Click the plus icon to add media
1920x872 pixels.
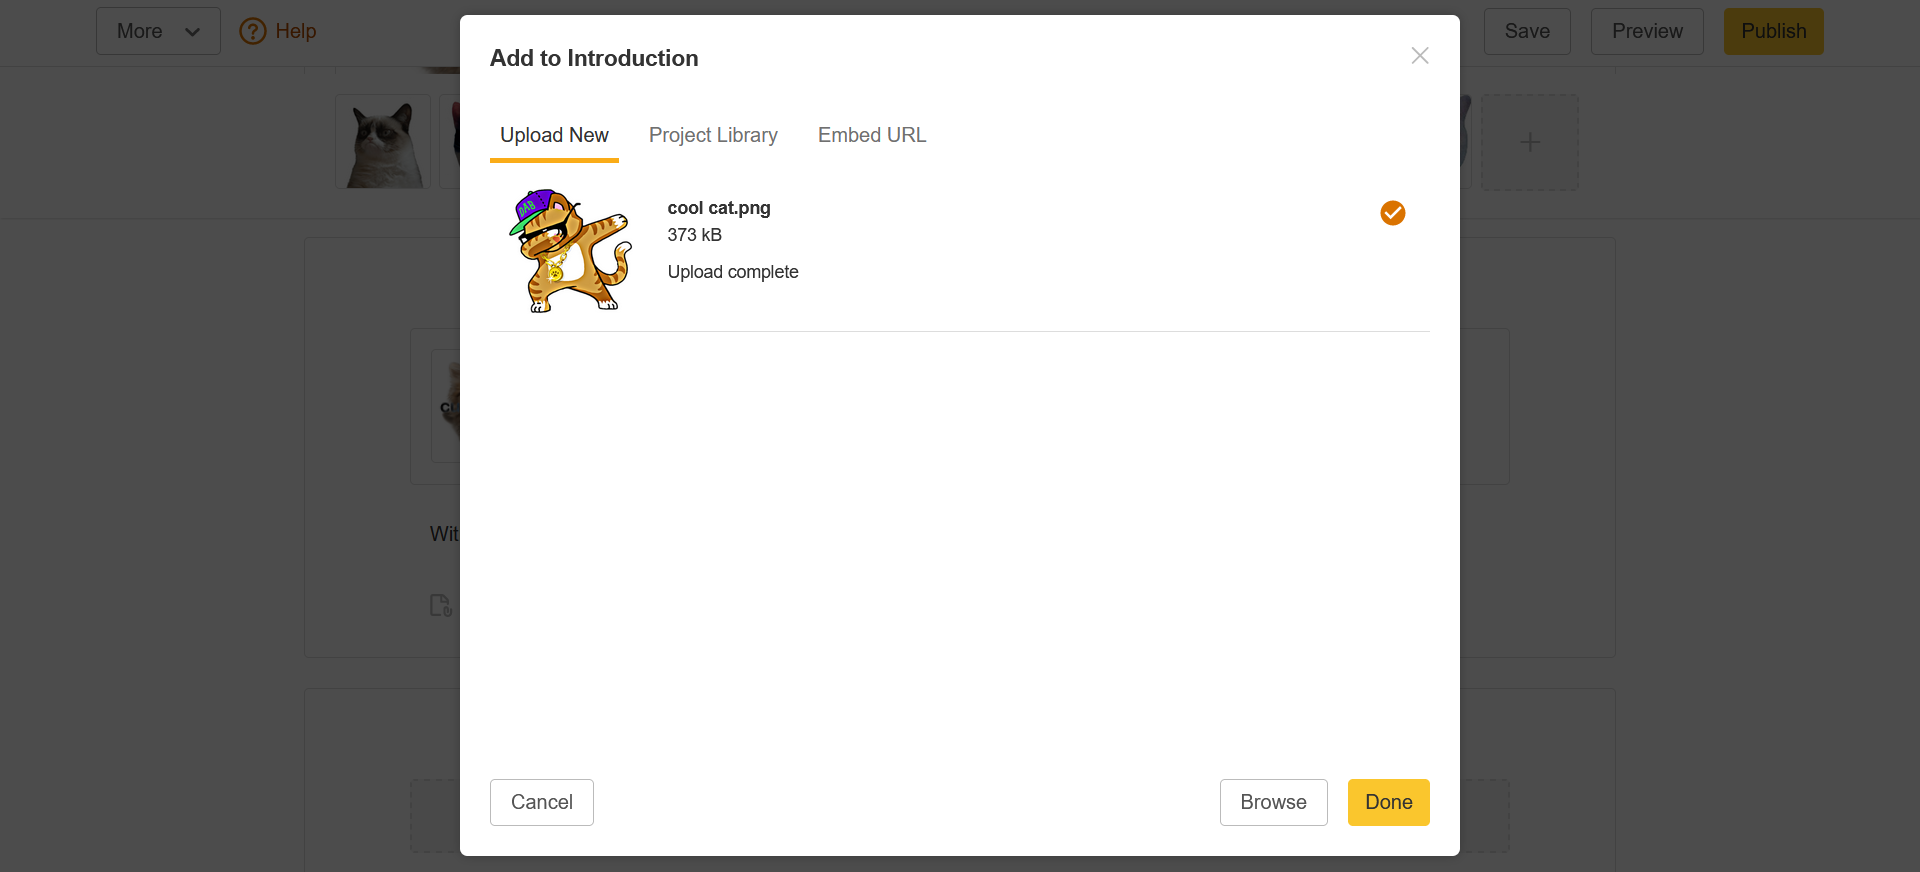pos(1529,142)
